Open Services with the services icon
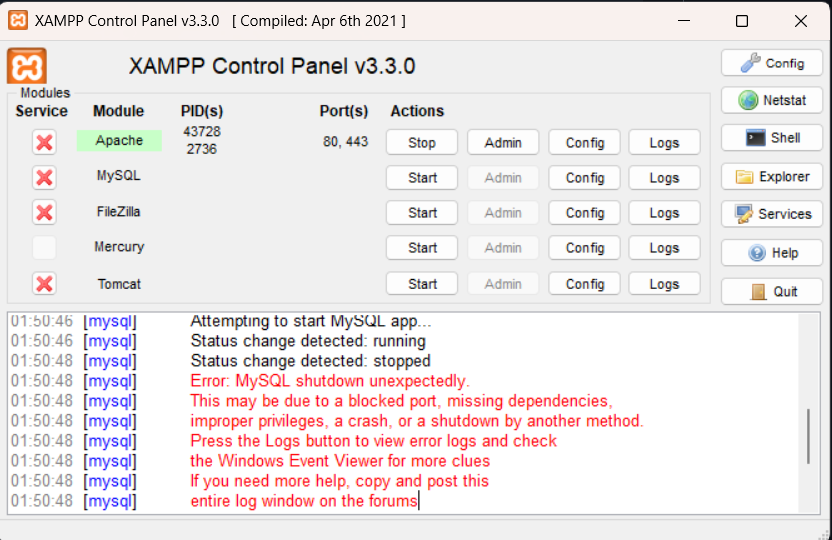The width and height of the screenshot is (832, 540). (x=771, y=214)
